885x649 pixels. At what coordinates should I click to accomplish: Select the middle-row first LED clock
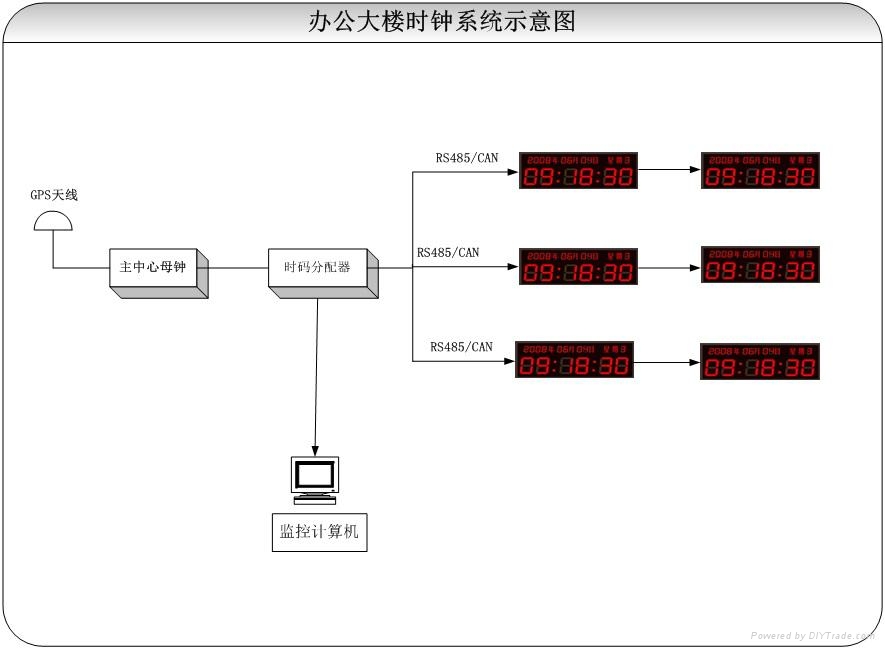pos(578,266)
